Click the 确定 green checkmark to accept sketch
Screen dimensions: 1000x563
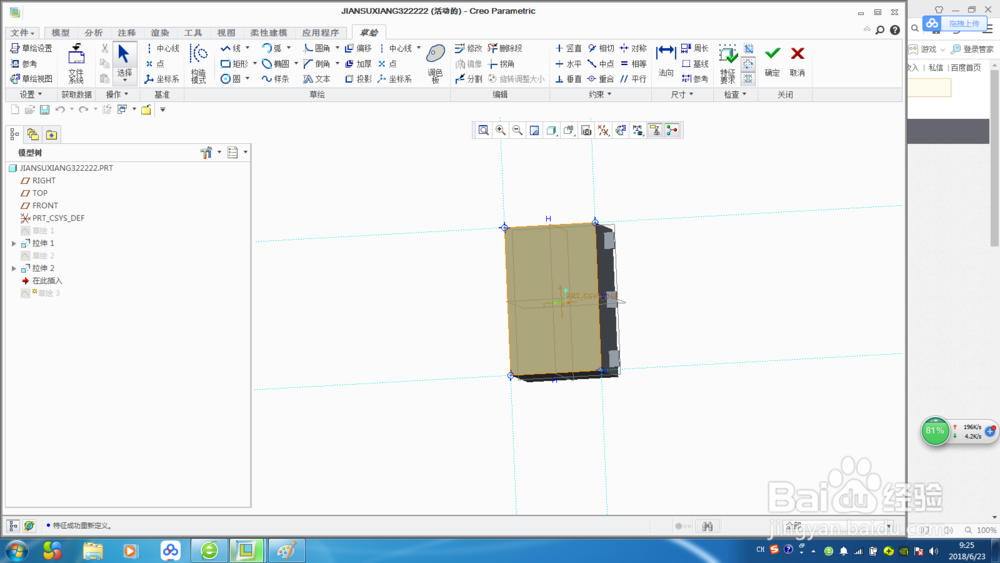pos(772,62)
